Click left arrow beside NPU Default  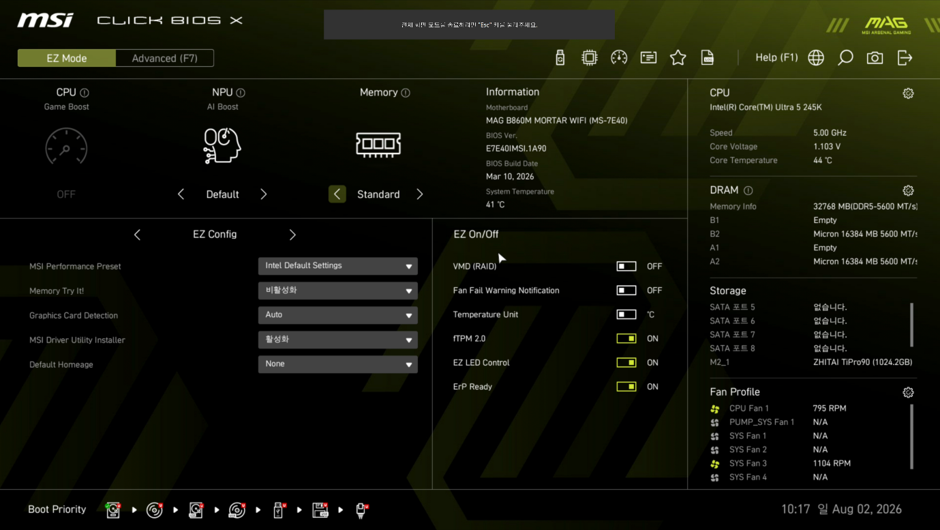(181, 194)
